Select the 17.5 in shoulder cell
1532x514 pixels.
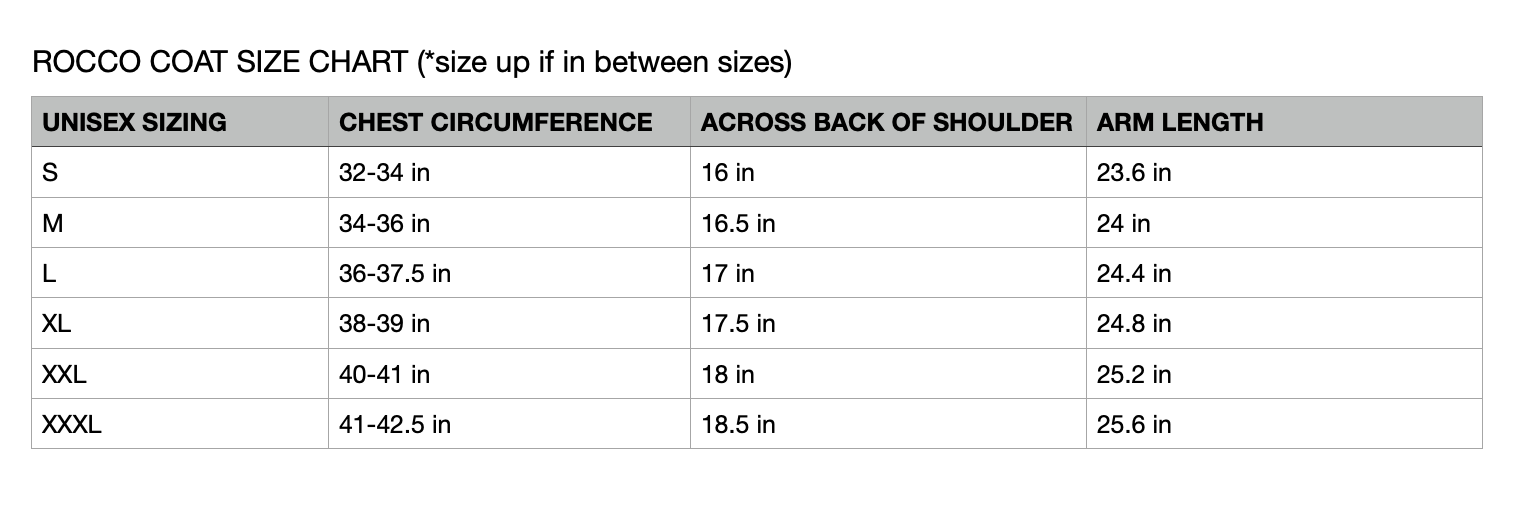click(x=738, y=324)
